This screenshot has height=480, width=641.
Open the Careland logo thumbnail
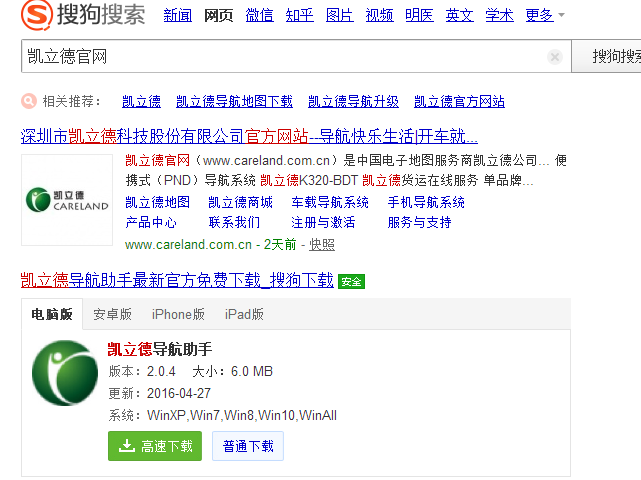[x=67, y=200]
